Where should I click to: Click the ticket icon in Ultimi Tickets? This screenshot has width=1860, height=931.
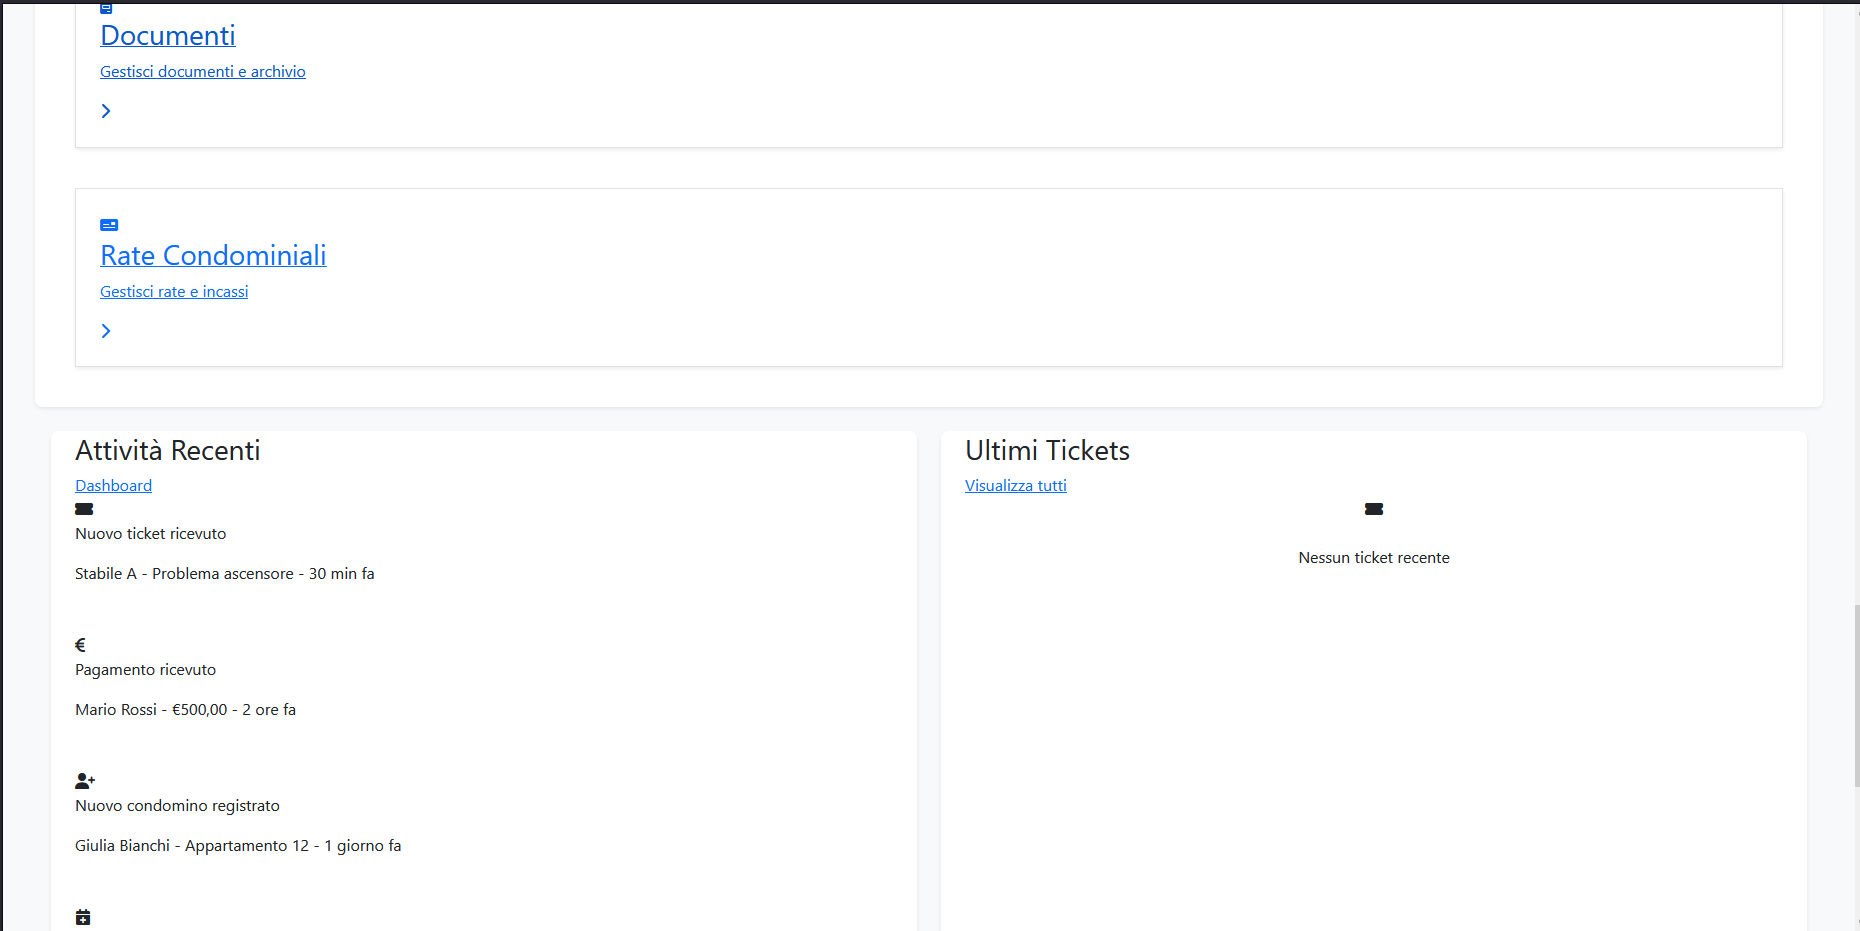click(x=1374, y=509)
